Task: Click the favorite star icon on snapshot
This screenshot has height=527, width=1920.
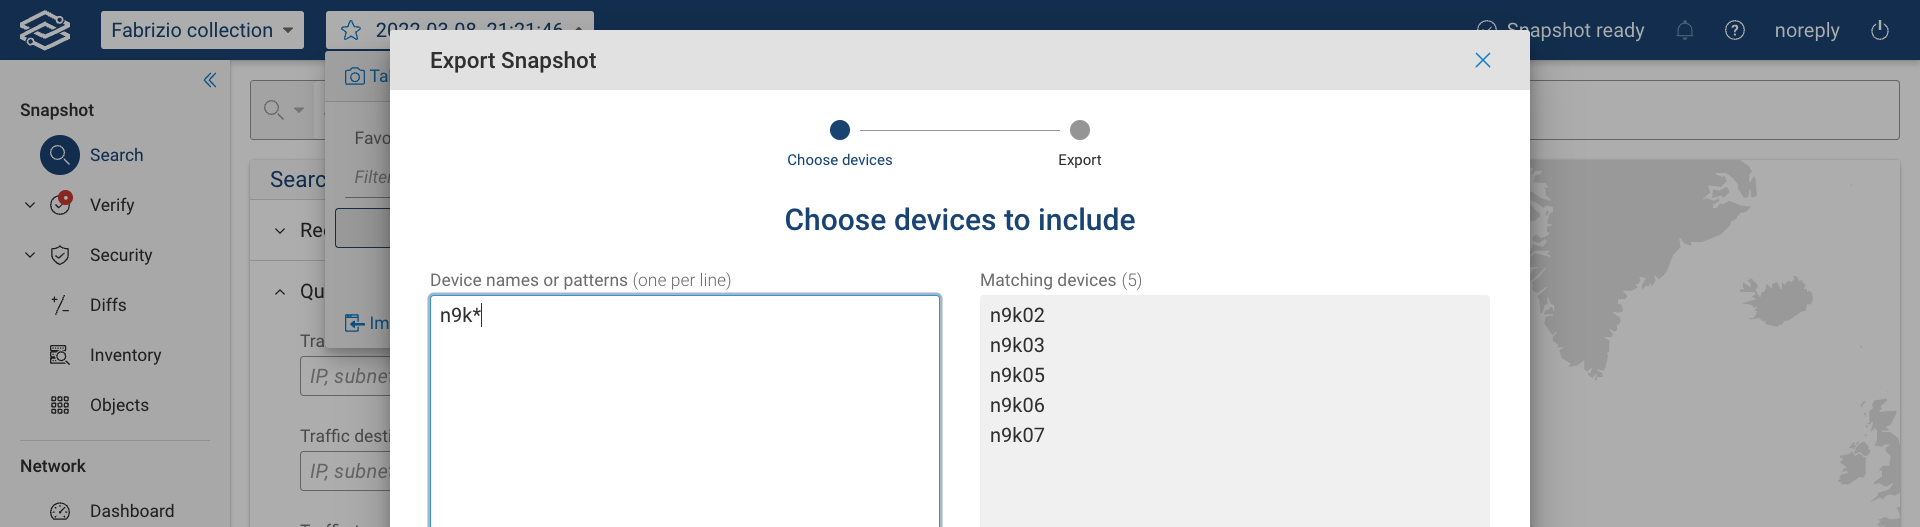Action: tap(351, 30)
